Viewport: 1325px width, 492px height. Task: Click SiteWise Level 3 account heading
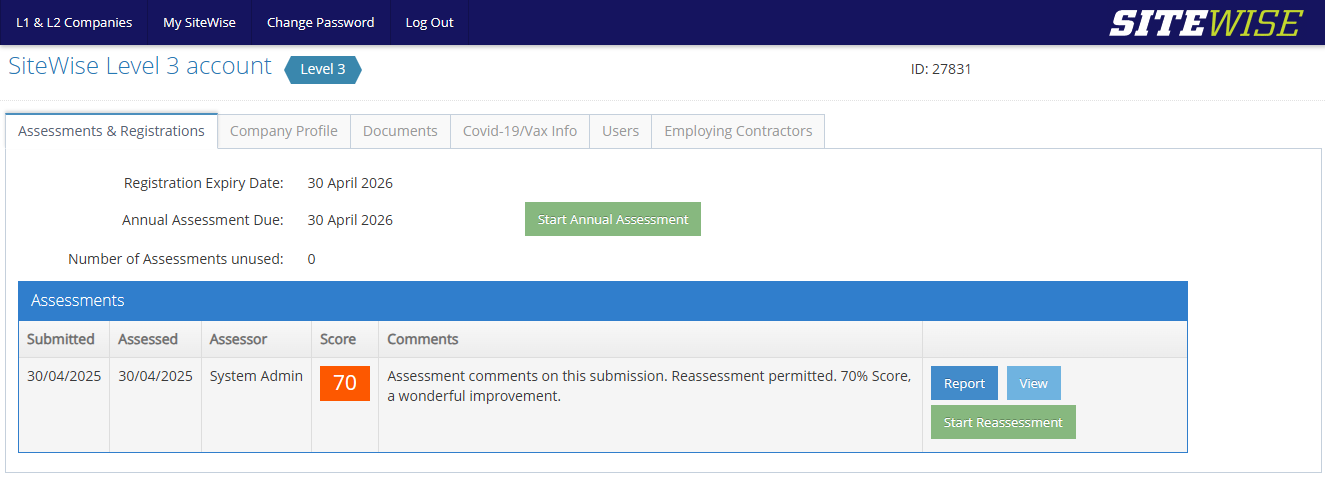pyautogui.click(x=140, y=66)
